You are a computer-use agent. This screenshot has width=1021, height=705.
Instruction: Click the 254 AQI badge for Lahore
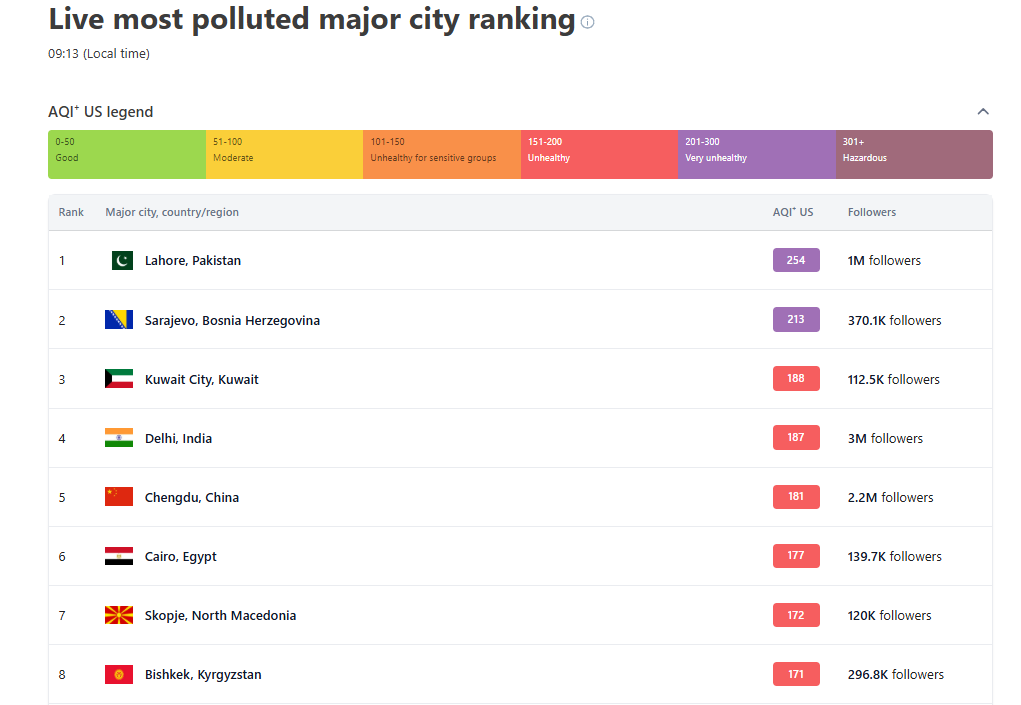[796, 260]
